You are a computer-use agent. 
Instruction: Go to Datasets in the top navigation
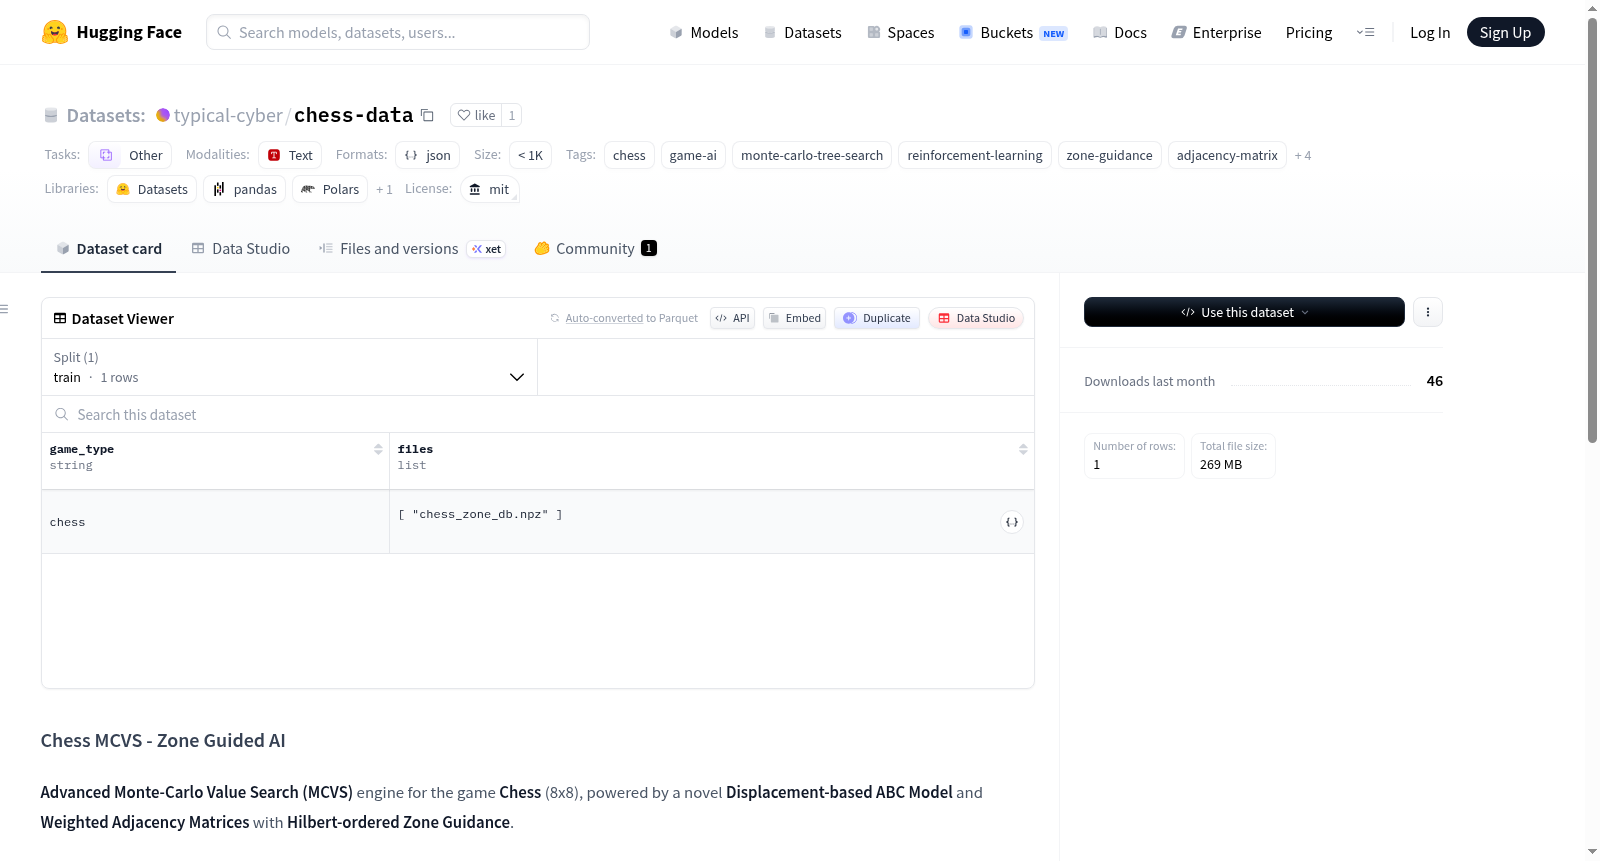[x=802, y=32]
